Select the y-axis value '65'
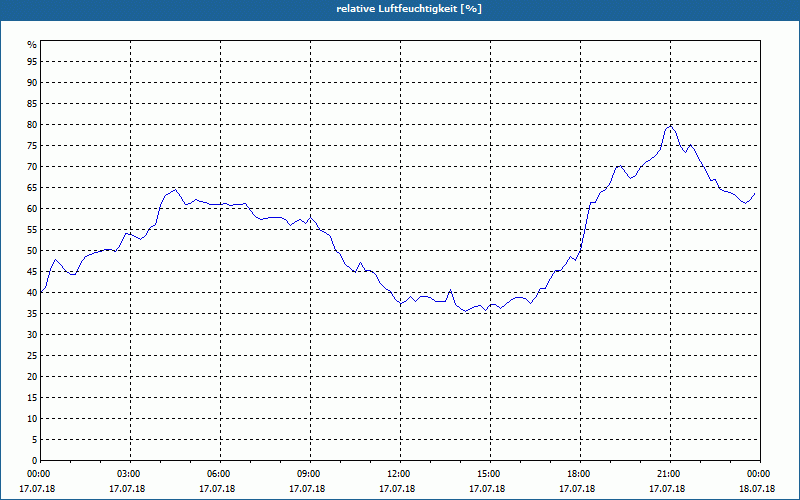Screen dimensions: 800x500 click(x=32, y=188)
